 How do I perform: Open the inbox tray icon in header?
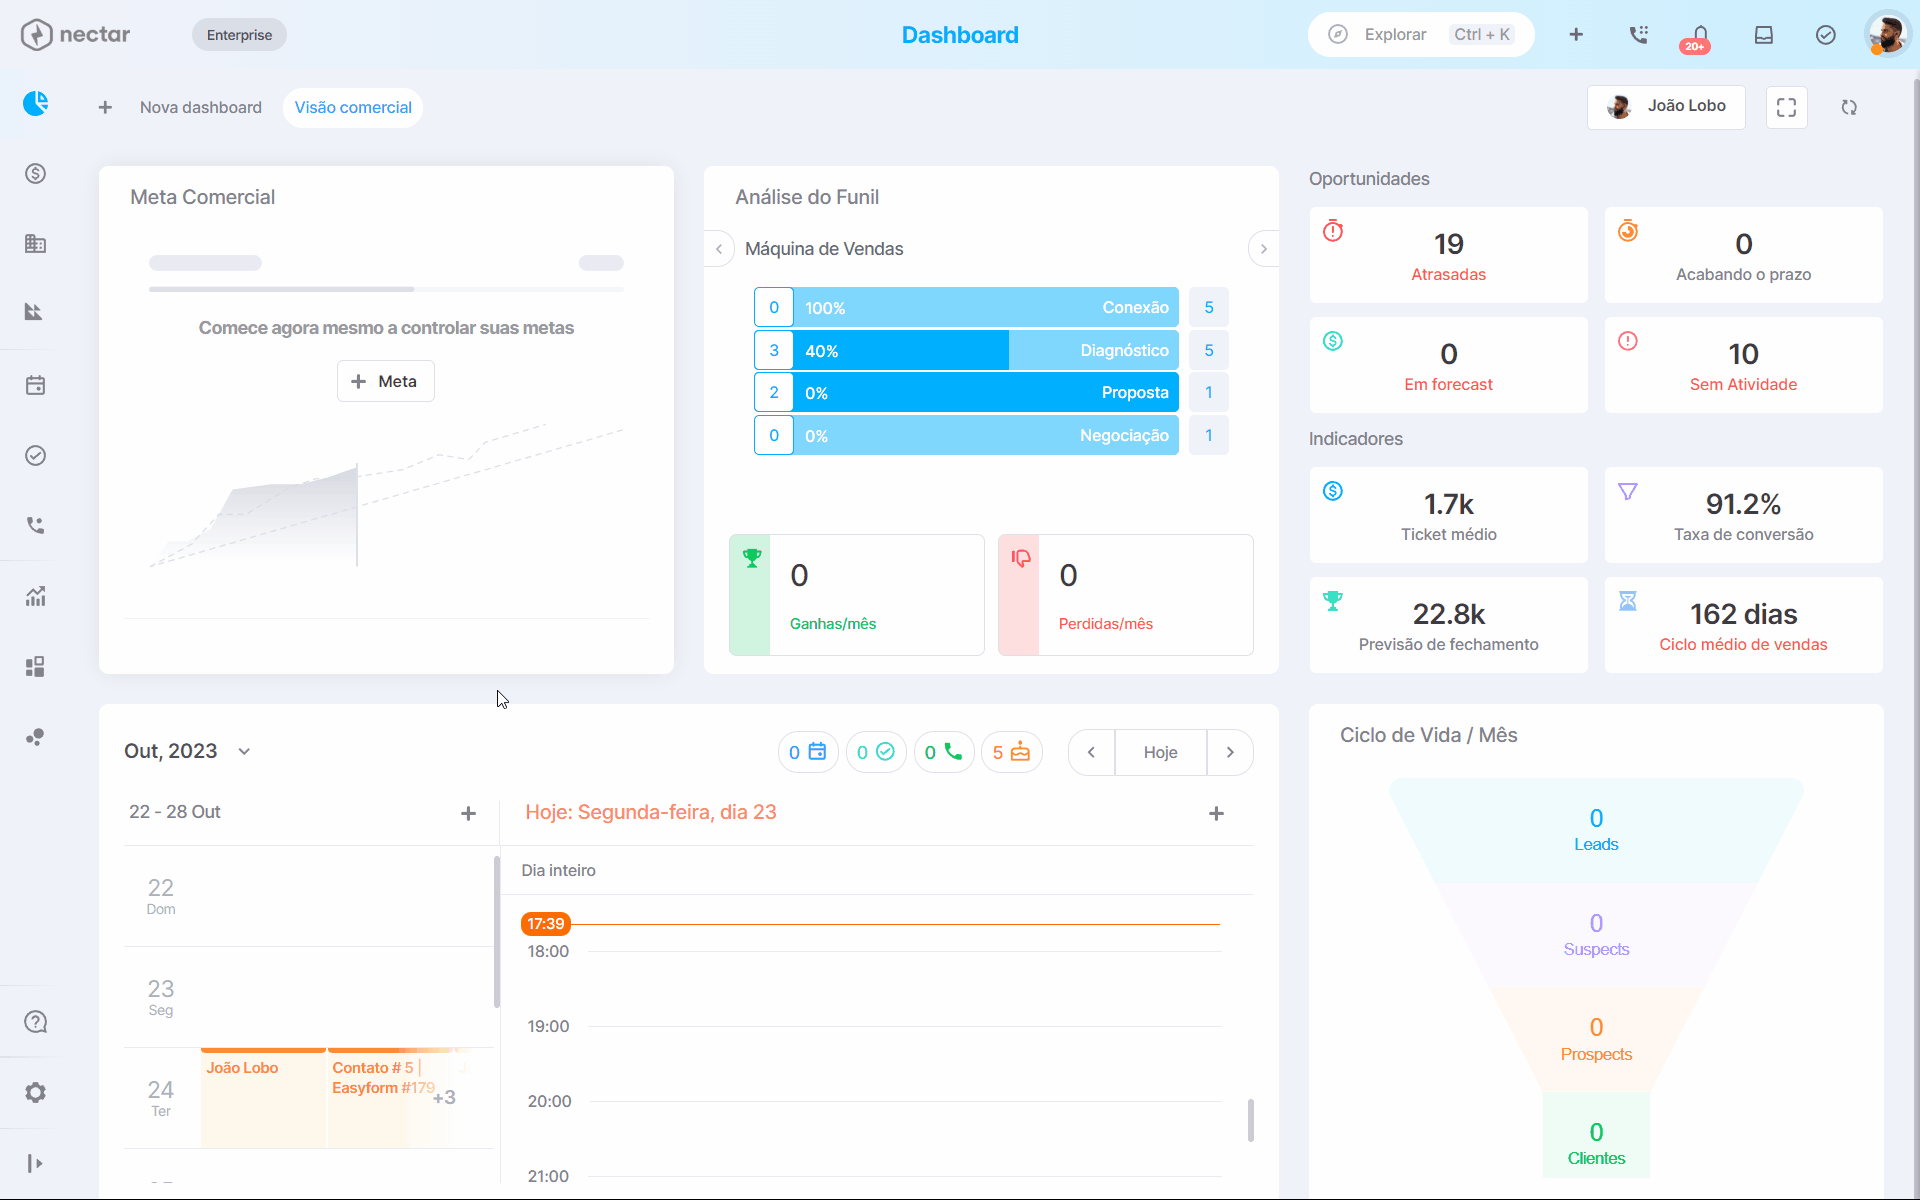tap(1764, 35)
